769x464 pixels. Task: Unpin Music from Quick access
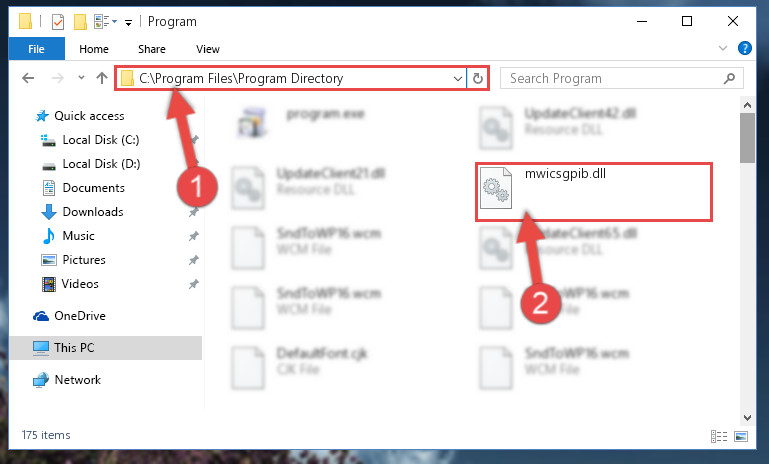(x=194, y=236)
